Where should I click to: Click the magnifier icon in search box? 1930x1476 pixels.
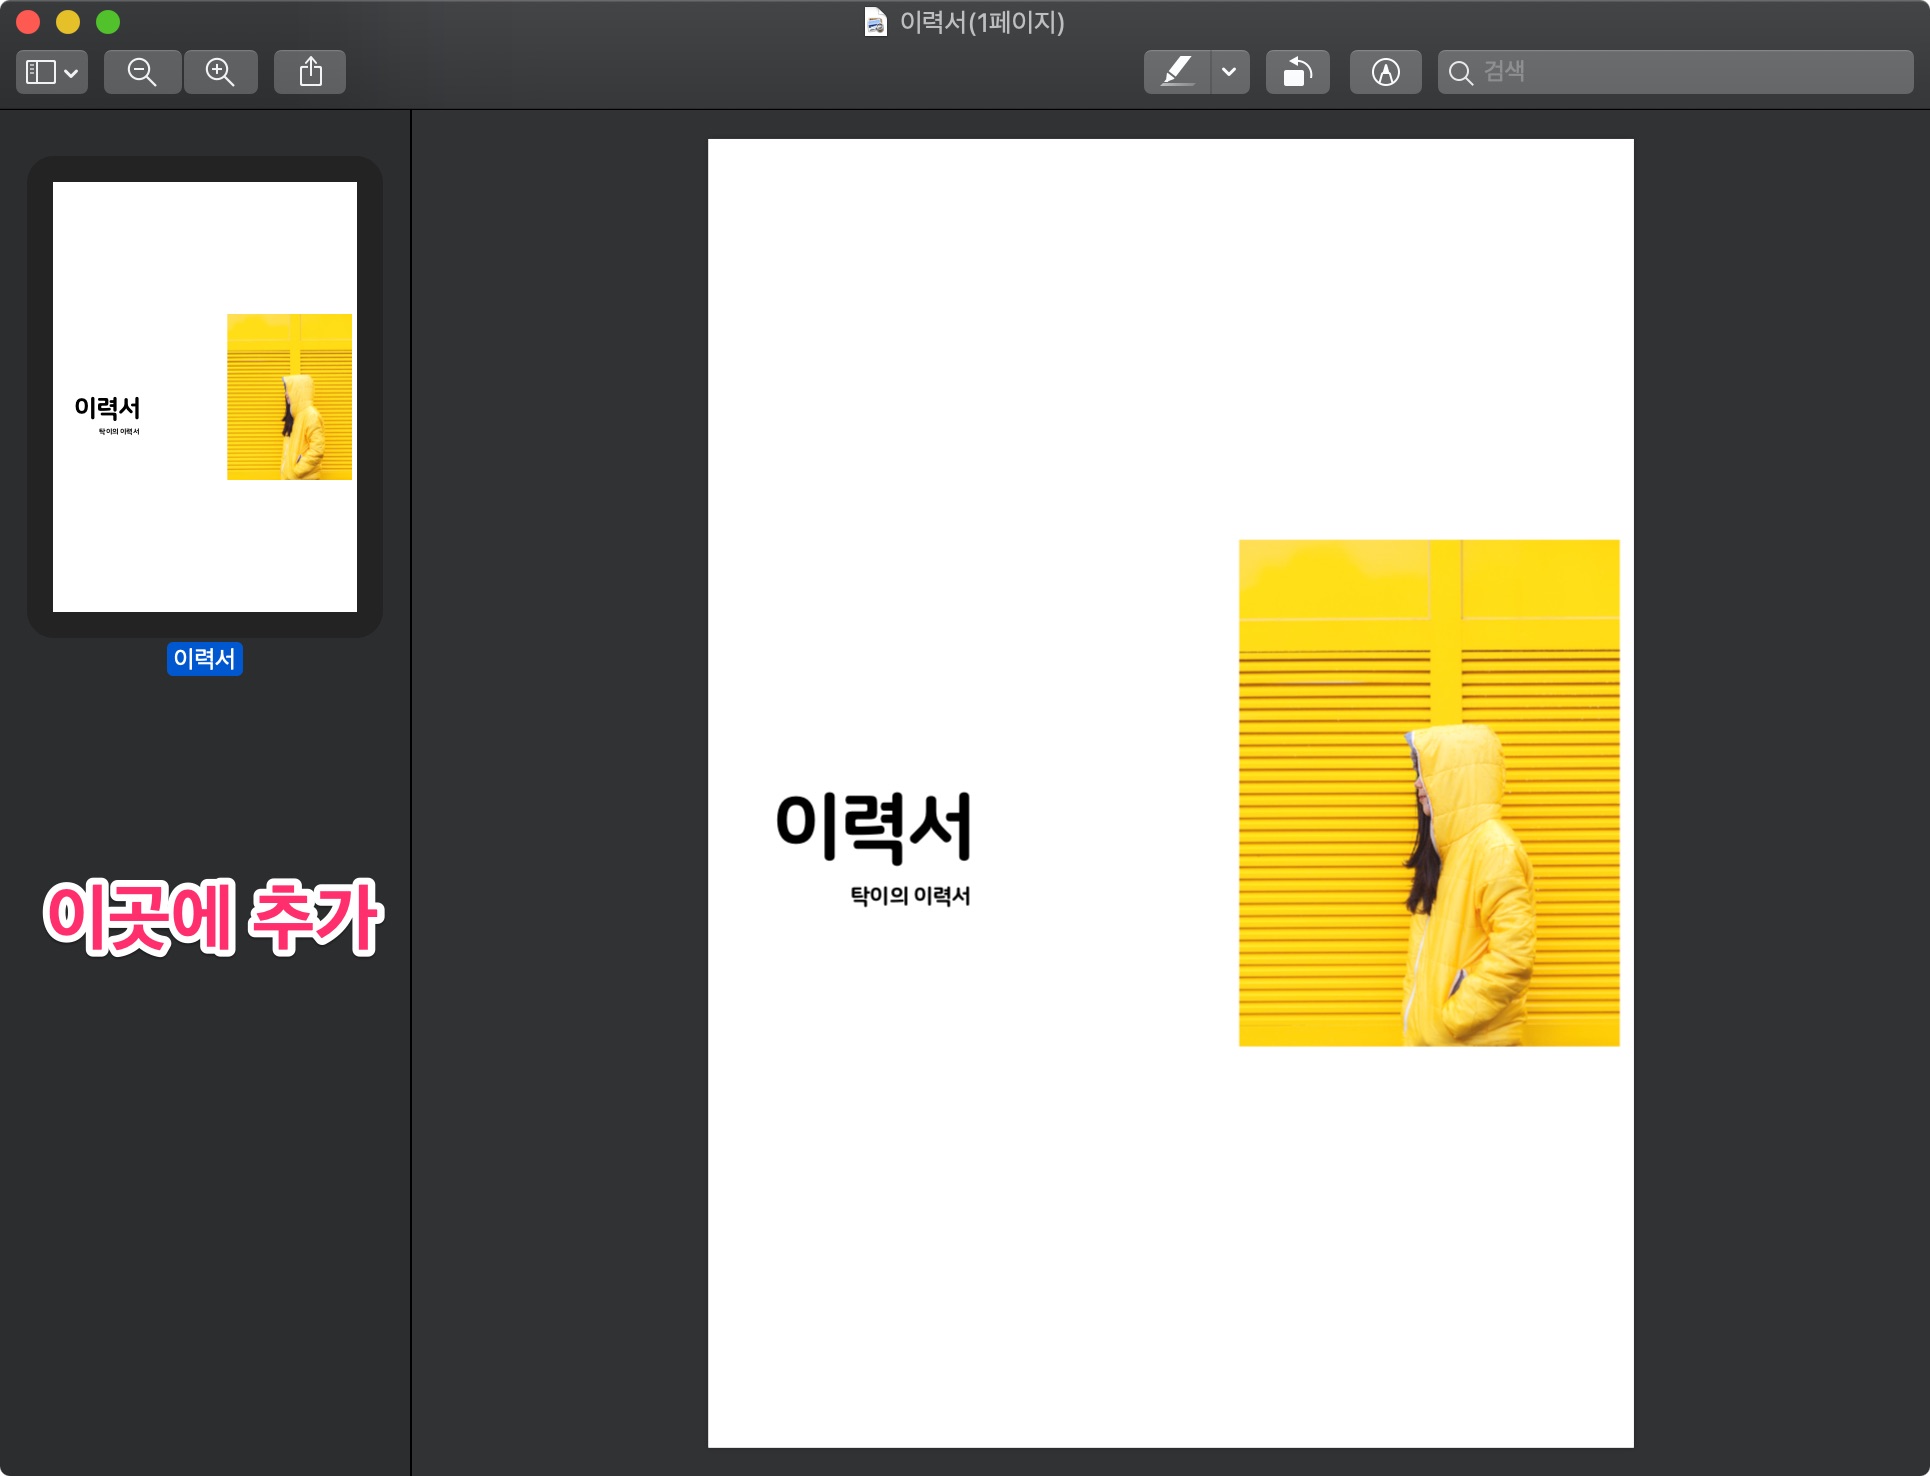[1460, 73]
